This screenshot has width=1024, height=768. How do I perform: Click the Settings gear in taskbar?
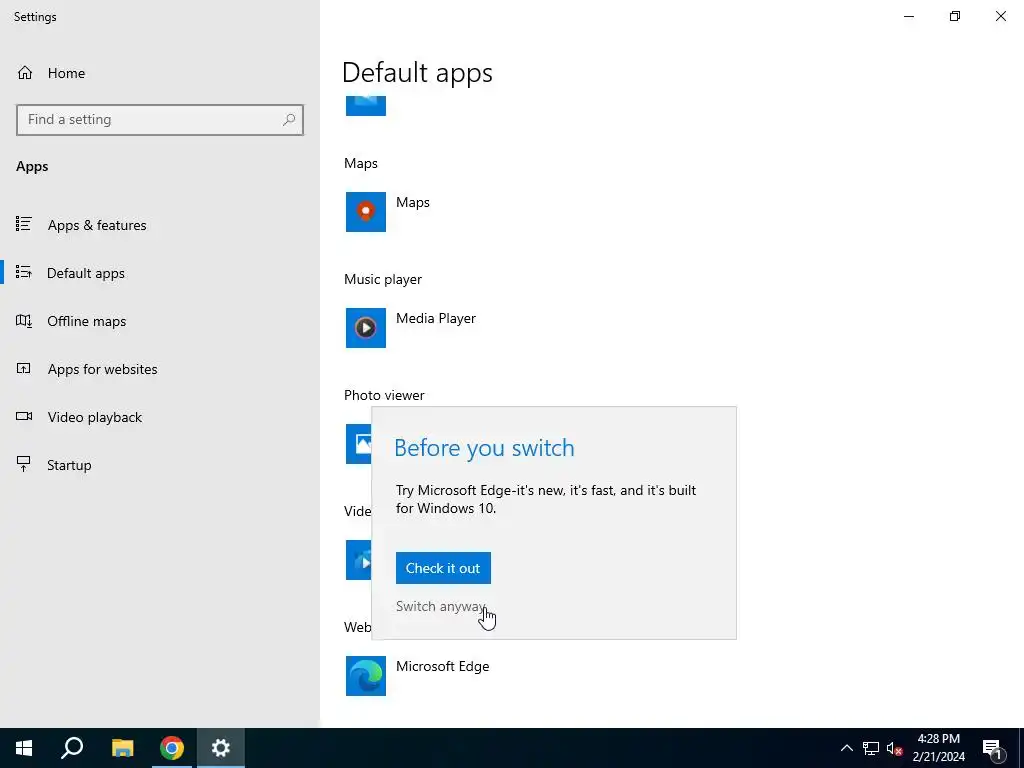221,748
